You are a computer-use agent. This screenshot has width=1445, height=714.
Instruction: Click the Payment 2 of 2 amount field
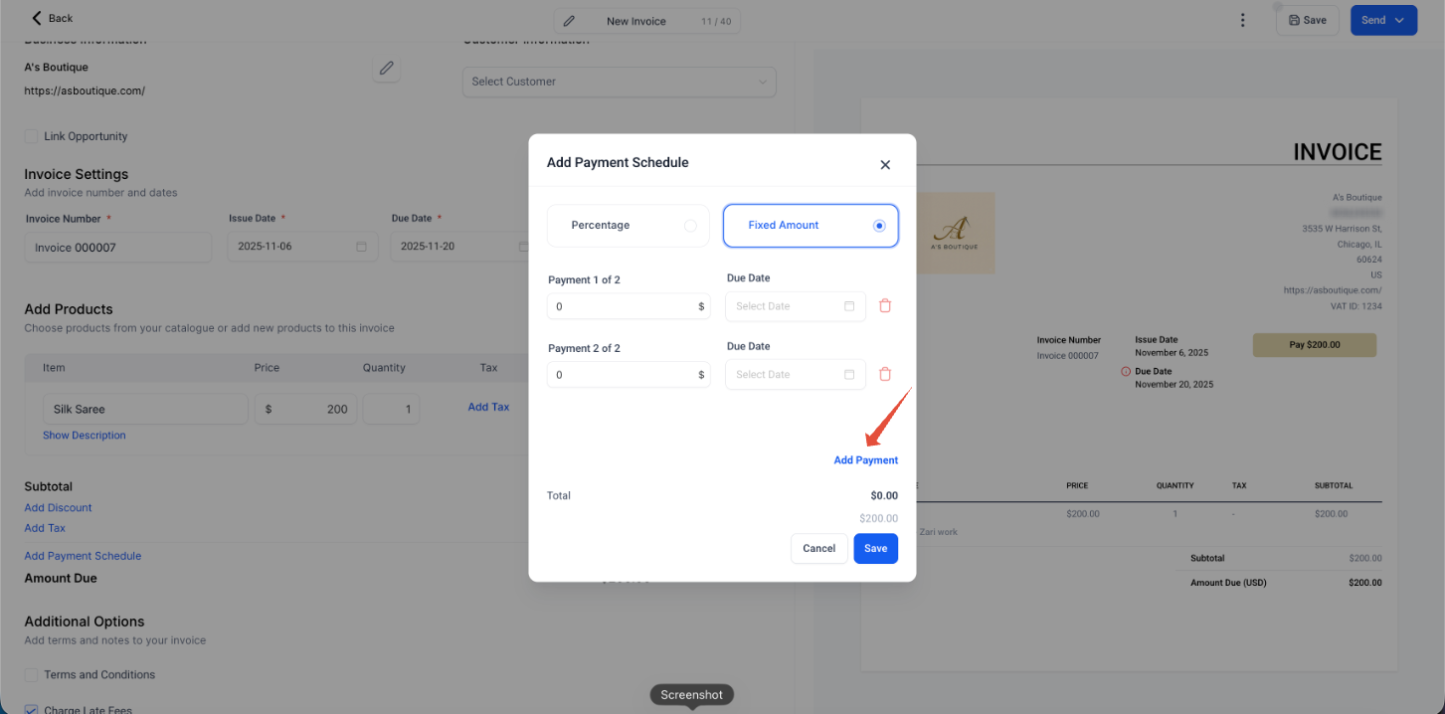point(628,374)
